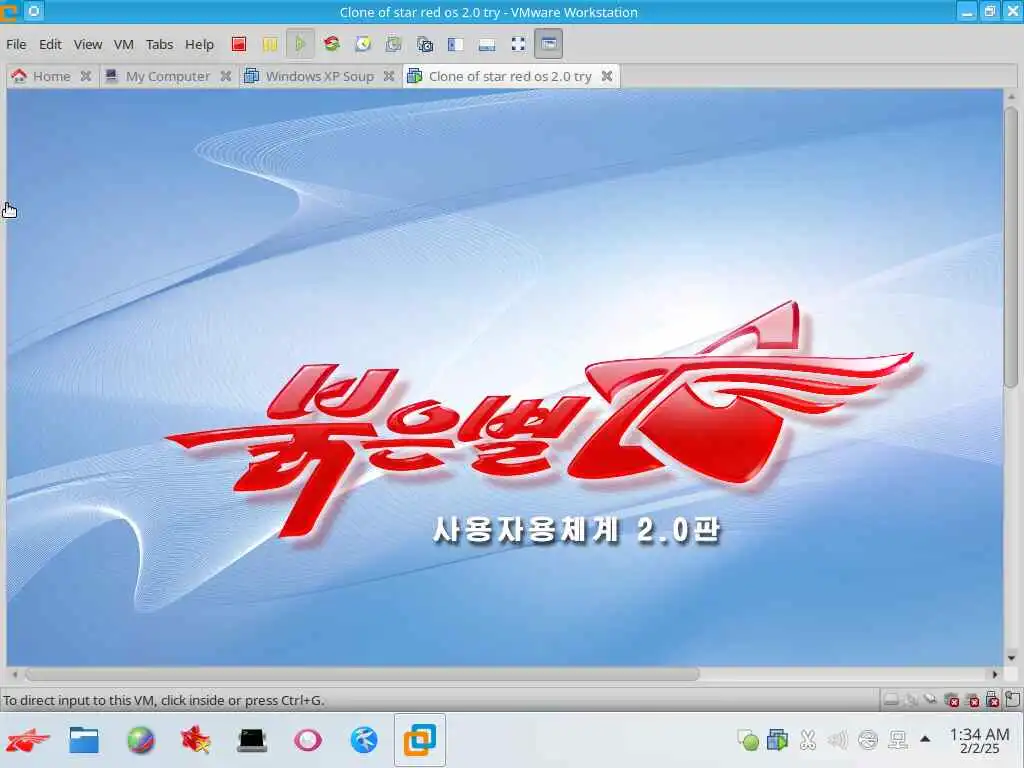The image size is (1024, 768).
Task: Click the Unity/console view toolbar icon
Action: point(549,44)
